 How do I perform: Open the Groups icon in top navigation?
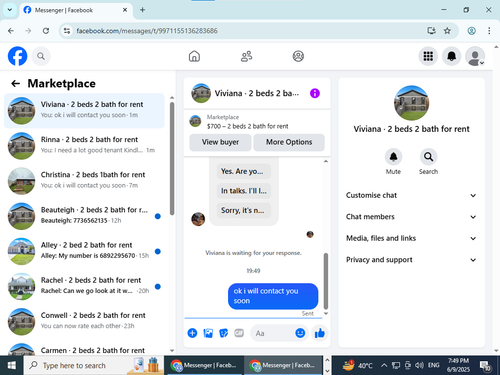pos(298,56)
